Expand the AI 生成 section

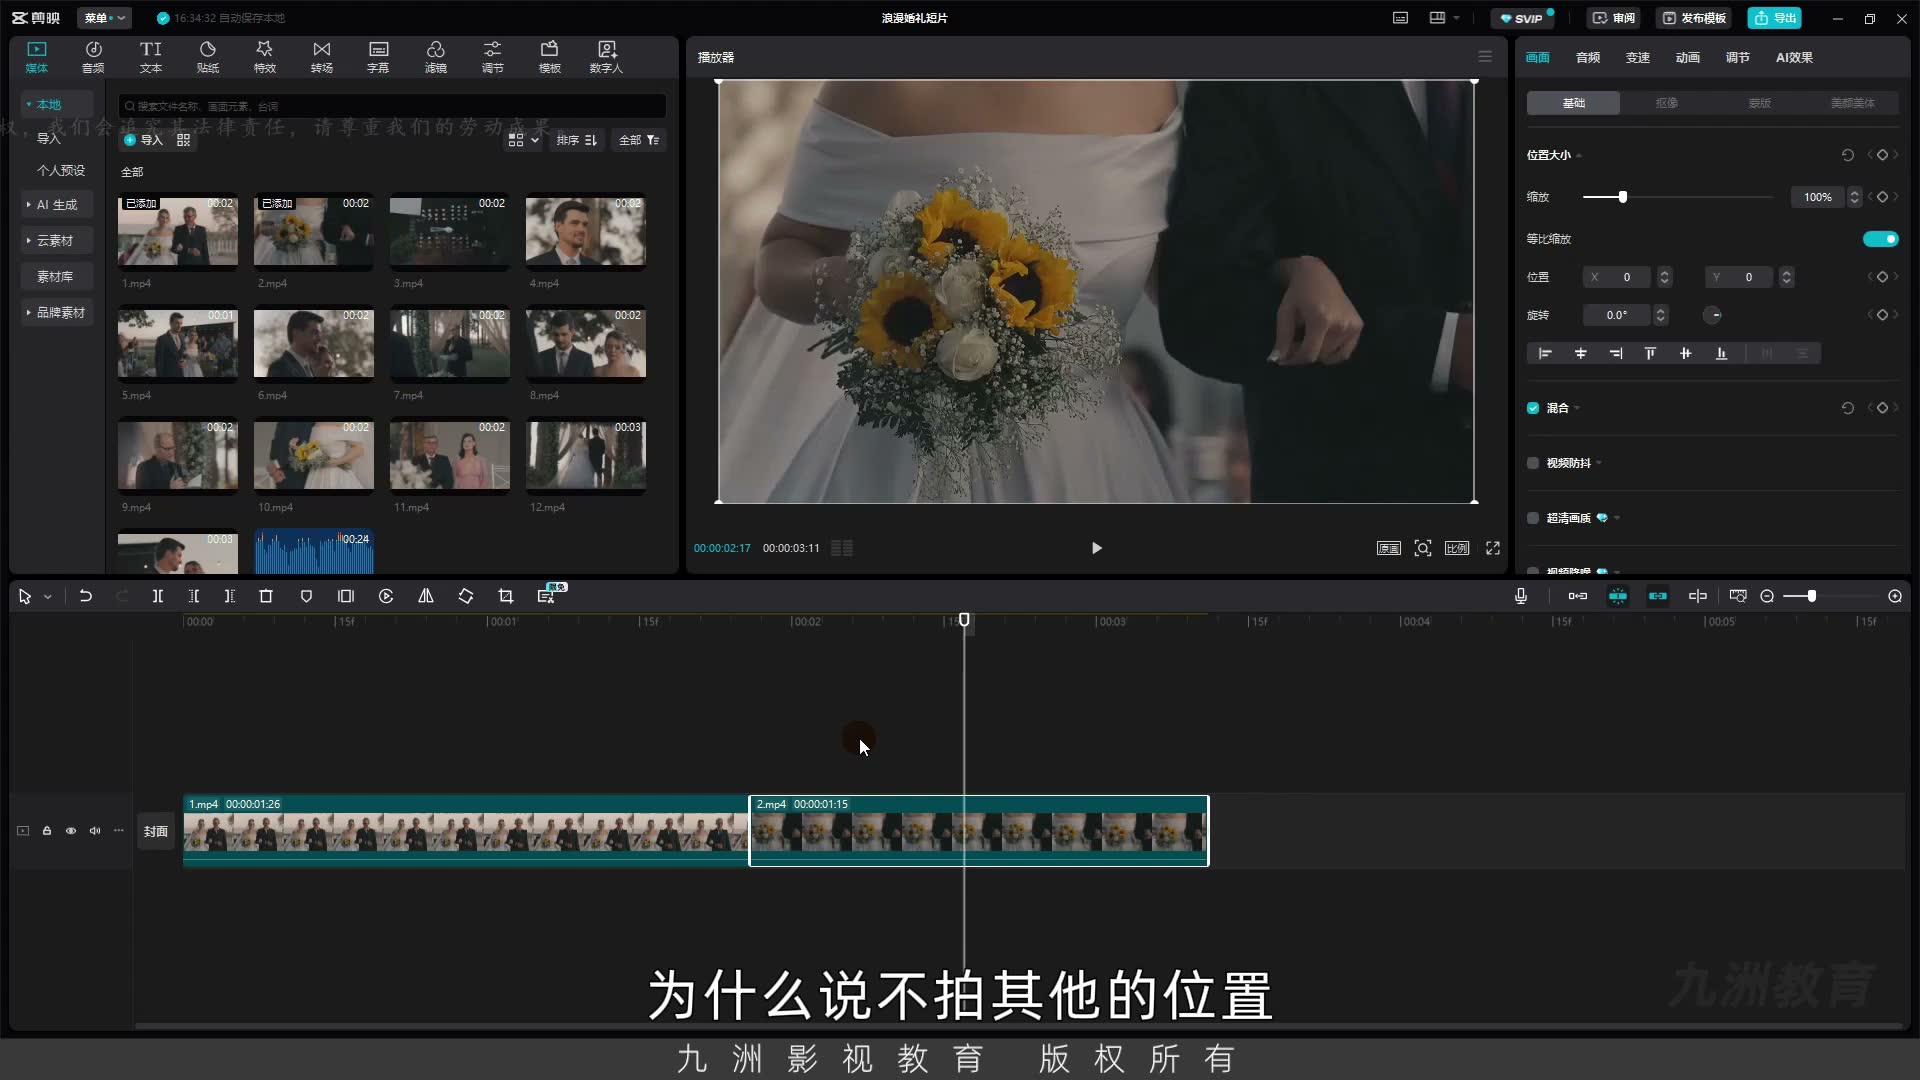click(x=56, y=204)
